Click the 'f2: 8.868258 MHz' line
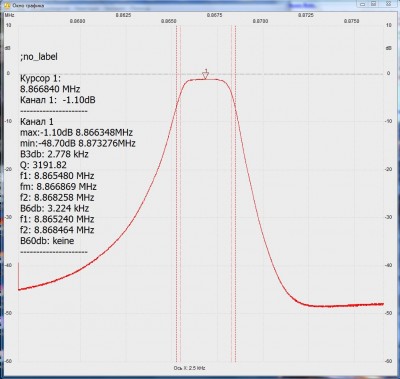The height and width of the screenshot is (379, 400). tap(57, 197)
